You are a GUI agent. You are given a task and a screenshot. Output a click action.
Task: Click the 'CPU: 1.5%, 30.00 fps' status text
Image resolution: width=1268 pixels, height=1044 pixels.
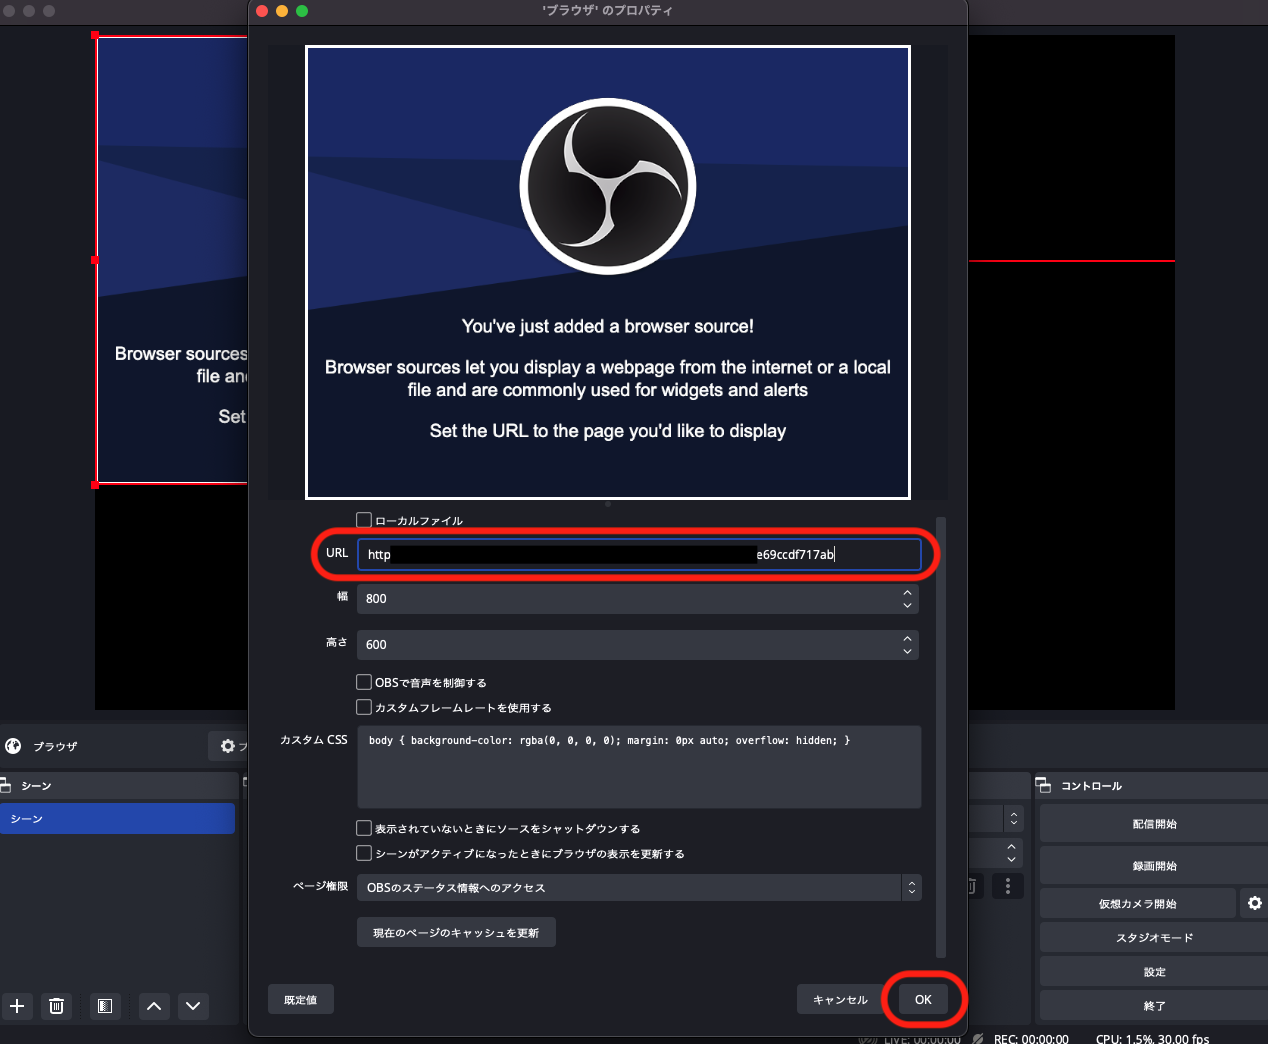(x=1152, y=1039)
